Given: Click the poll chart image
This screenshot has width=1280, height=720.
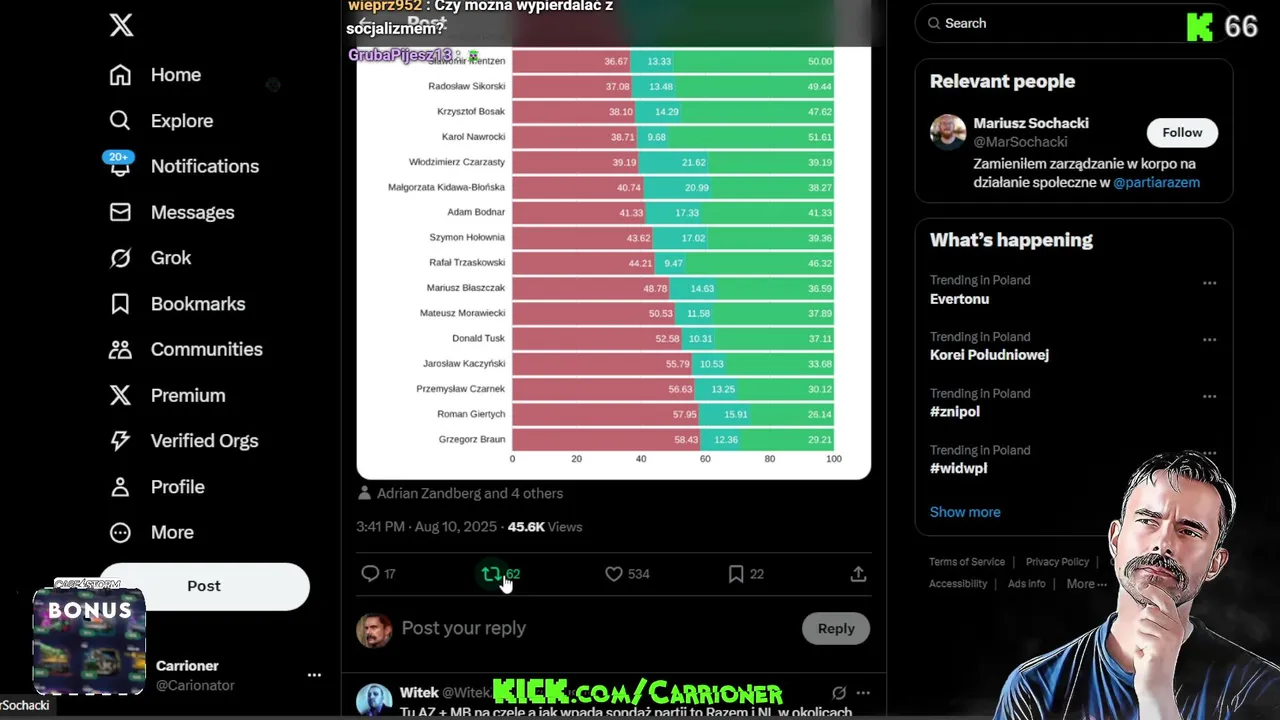Looking at the screenshot, I should (x=614, y=262).
